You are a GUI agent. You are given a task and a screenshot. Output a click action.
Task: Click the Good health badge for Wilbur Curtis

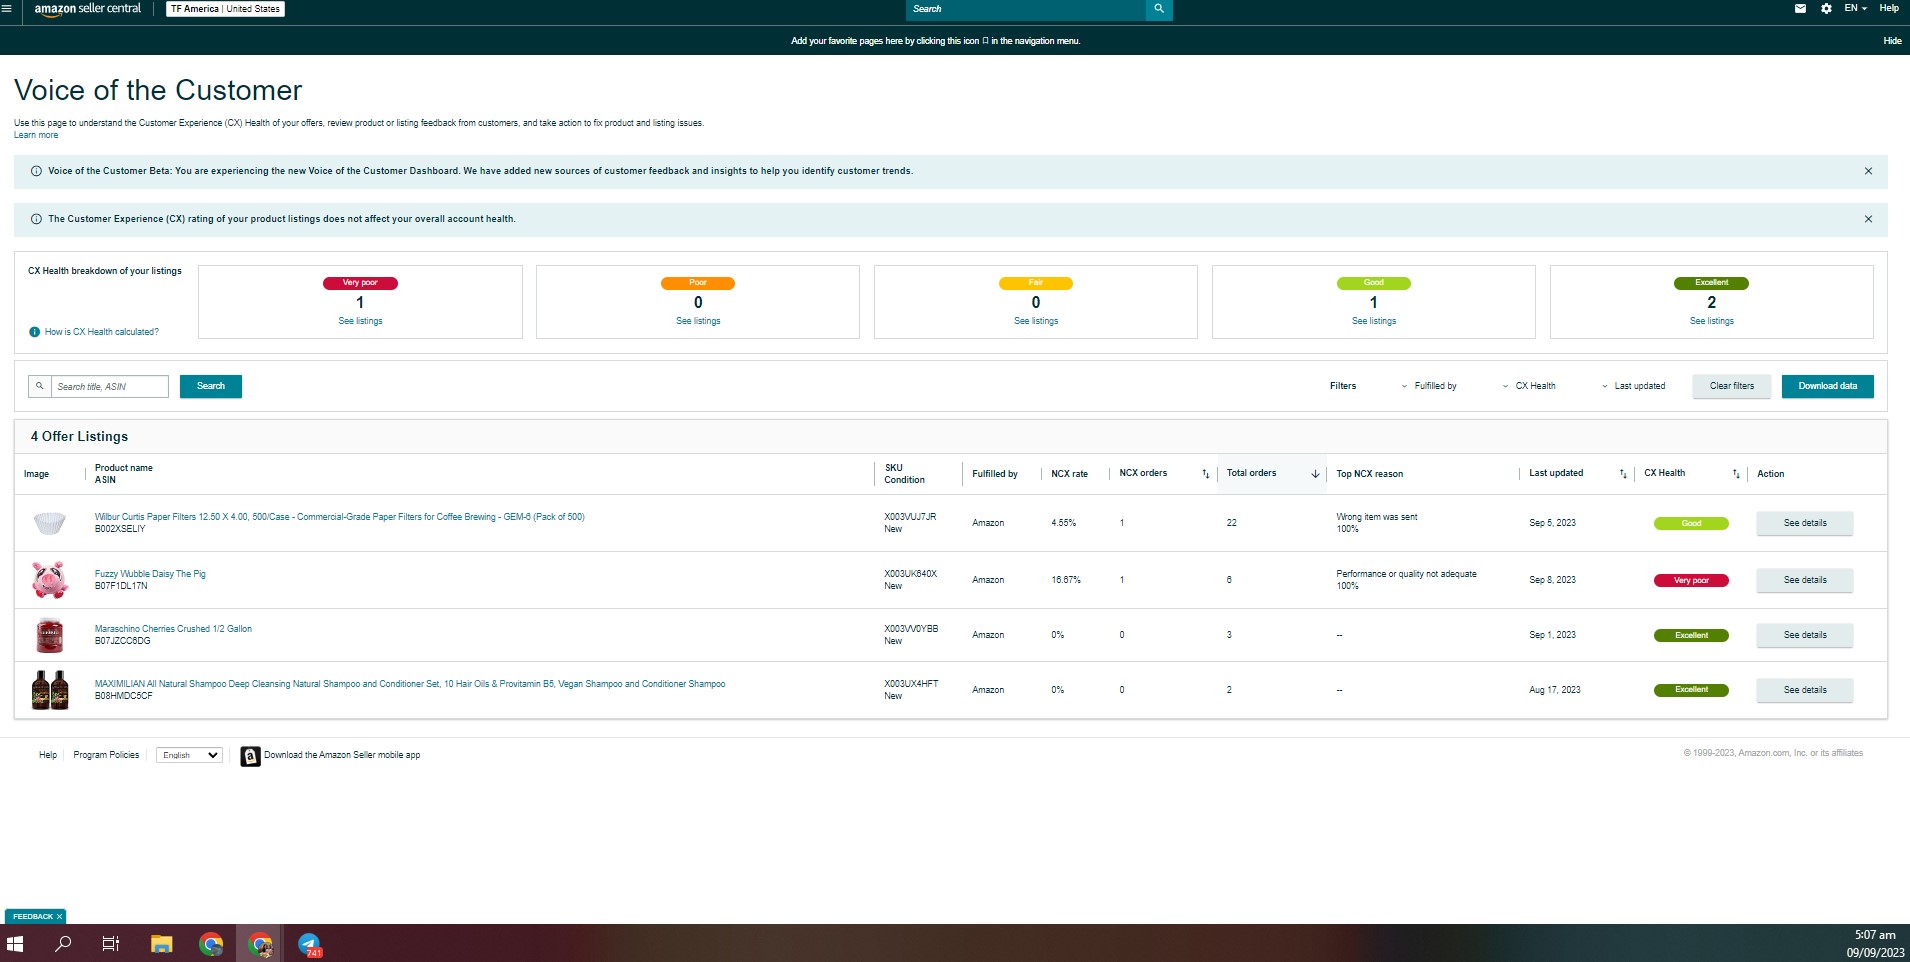pos(1691,523)
